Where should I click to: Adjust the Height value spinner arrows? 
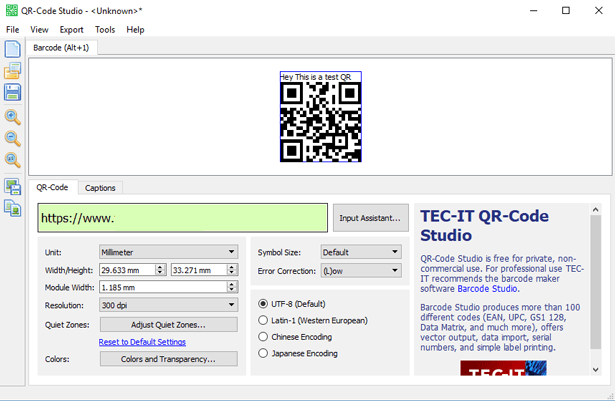coord(232,270)
